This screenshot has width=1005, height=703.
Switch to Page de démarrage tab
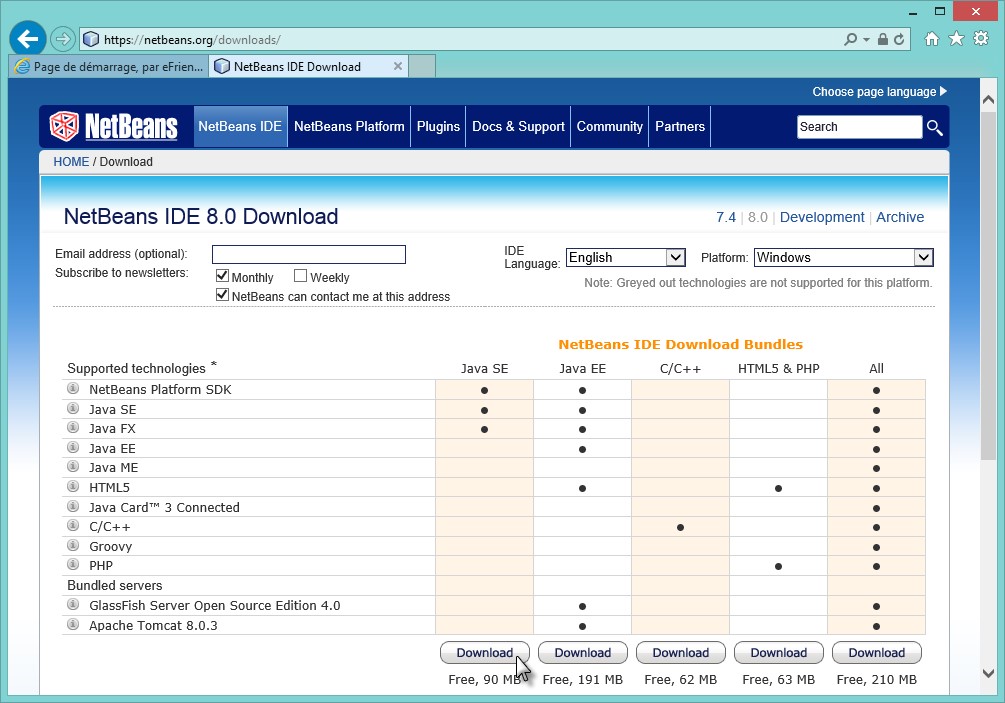[x=108, y=67]
